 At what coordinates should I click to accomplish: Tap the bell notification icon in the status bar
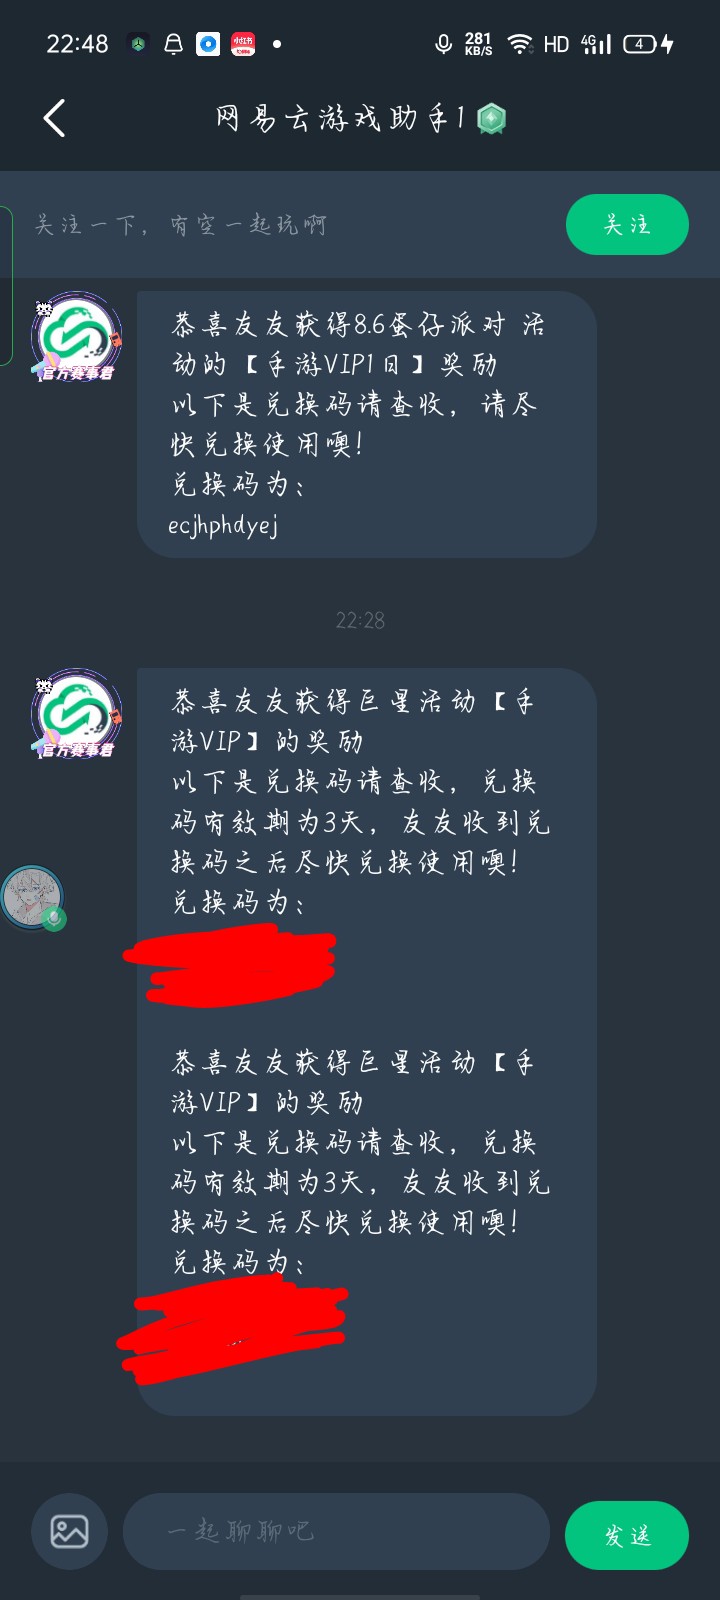pyautogui.click(x=173, y=44)
